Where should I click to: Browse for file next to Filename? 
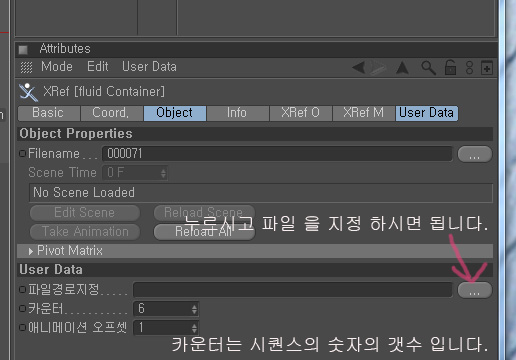[x=474, y=154]
